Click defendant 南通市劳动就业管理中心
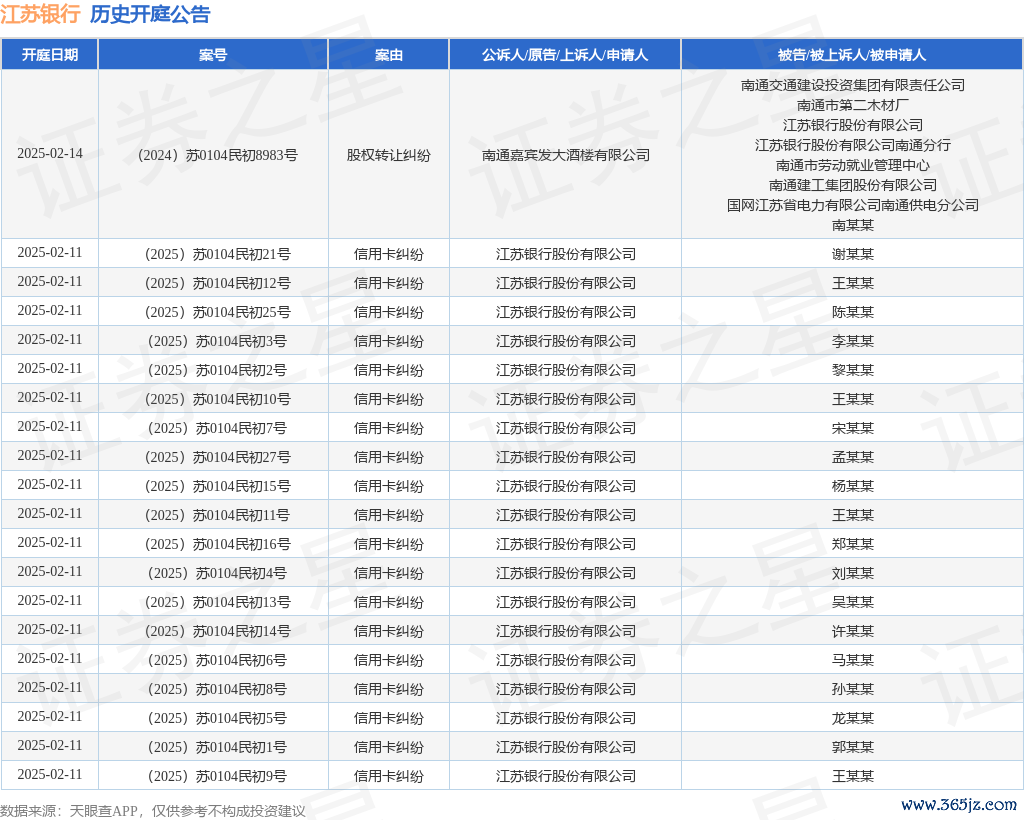Image resolution: width=1024 pixels, height=820 pixels. (852, 165)
